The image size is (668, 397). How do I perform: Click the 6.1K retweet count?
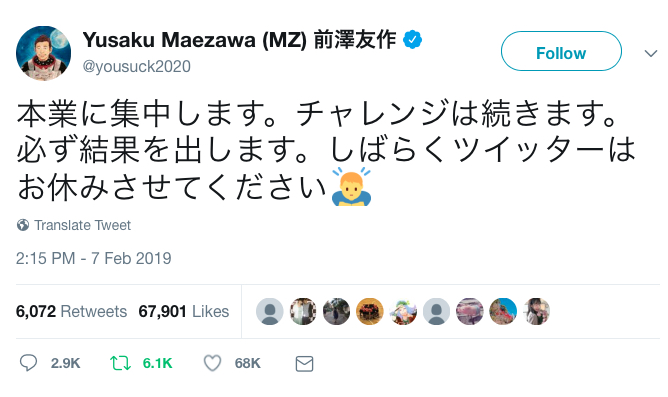click(x=157, y=363)
